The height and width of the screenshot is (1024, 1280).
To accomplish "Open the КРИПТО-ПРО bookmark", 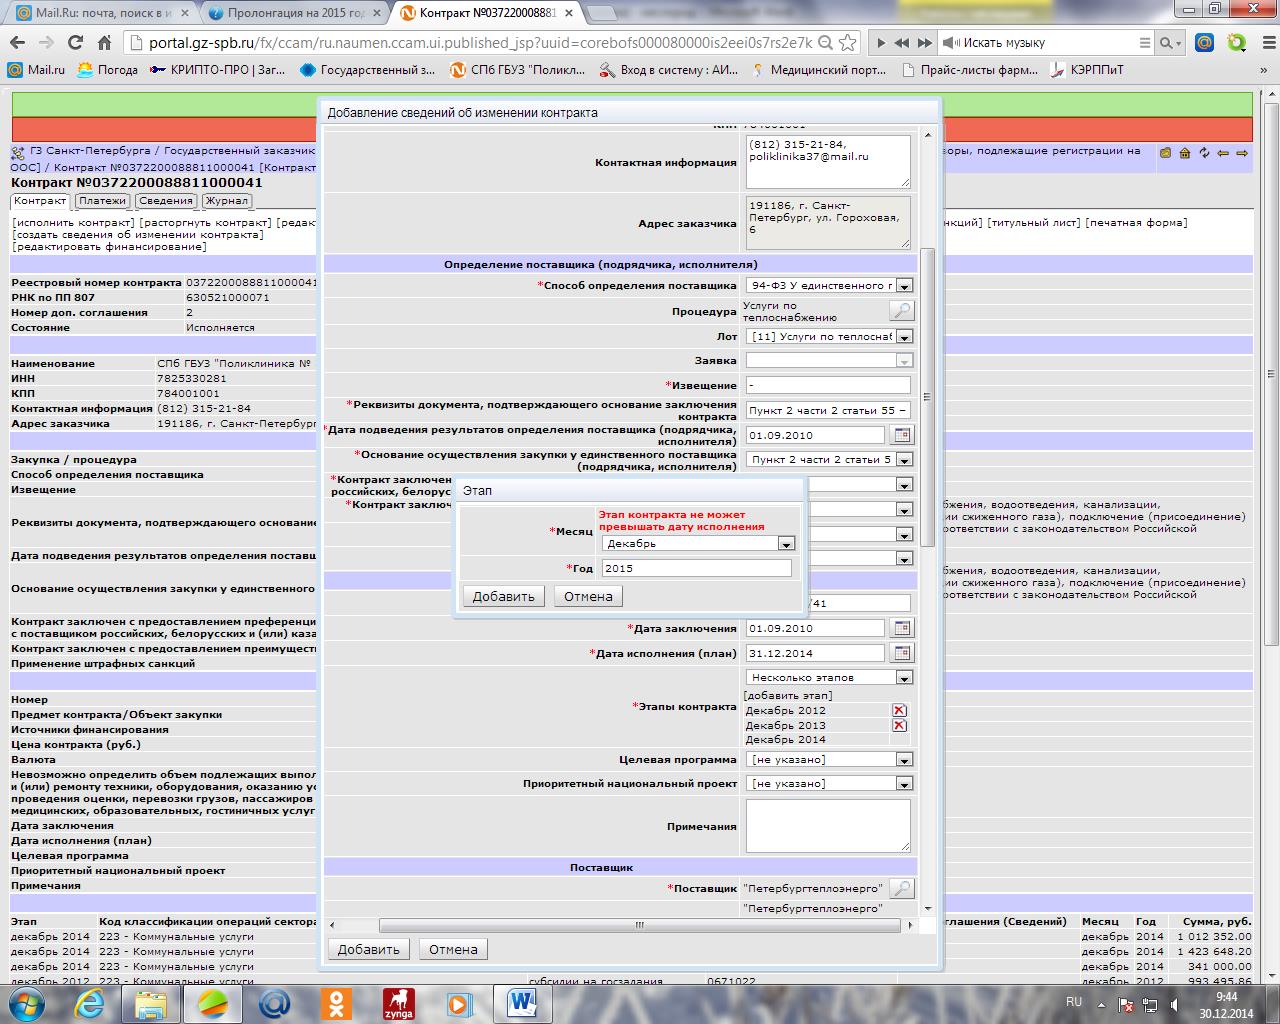I will pyautogui.click(x=217, y=70).
